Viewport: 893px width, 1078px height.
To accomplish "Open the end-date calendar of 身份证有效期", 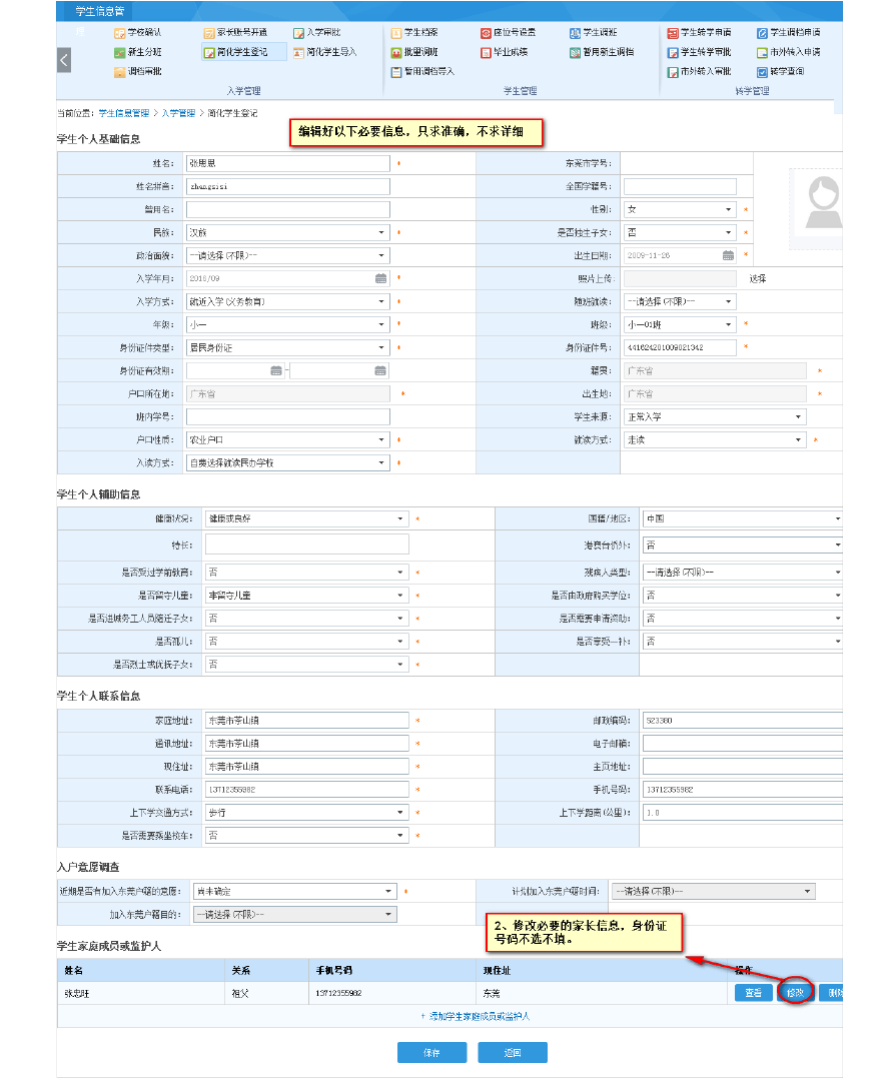I will click(380, 371).
